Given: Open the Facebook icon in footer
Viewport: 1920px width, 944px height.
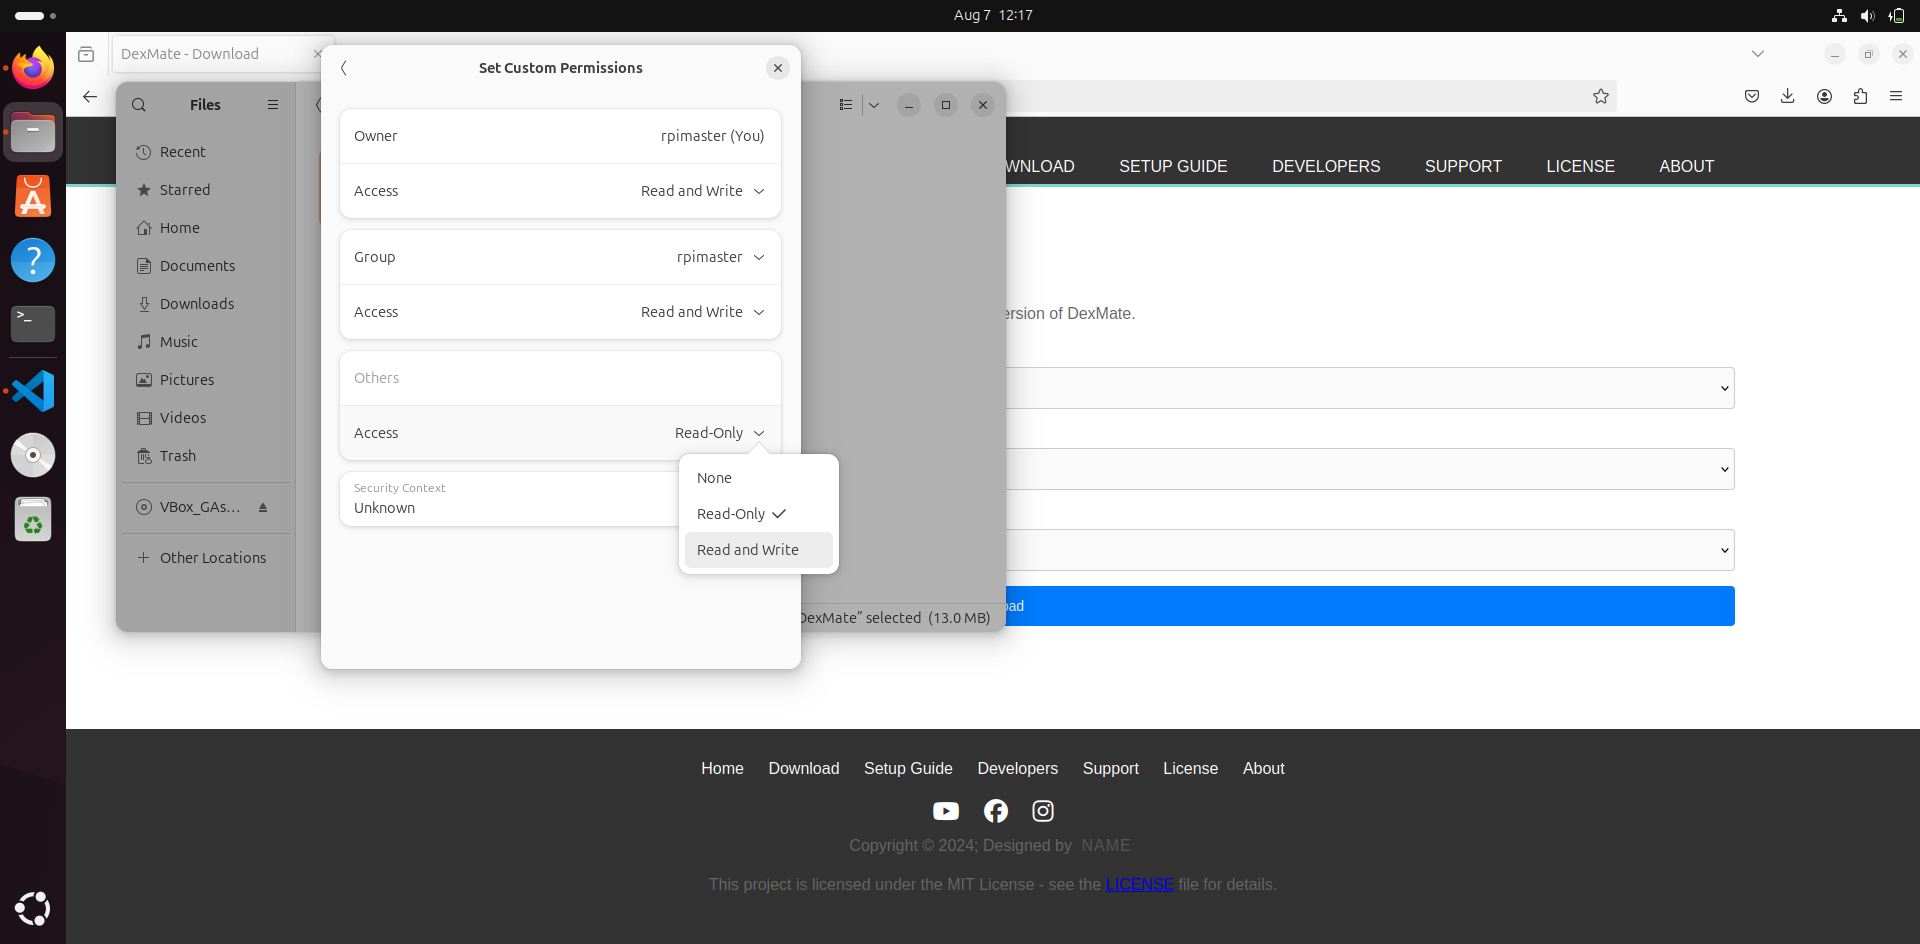Looking at the screenshot, I should [x=996, y=811].
